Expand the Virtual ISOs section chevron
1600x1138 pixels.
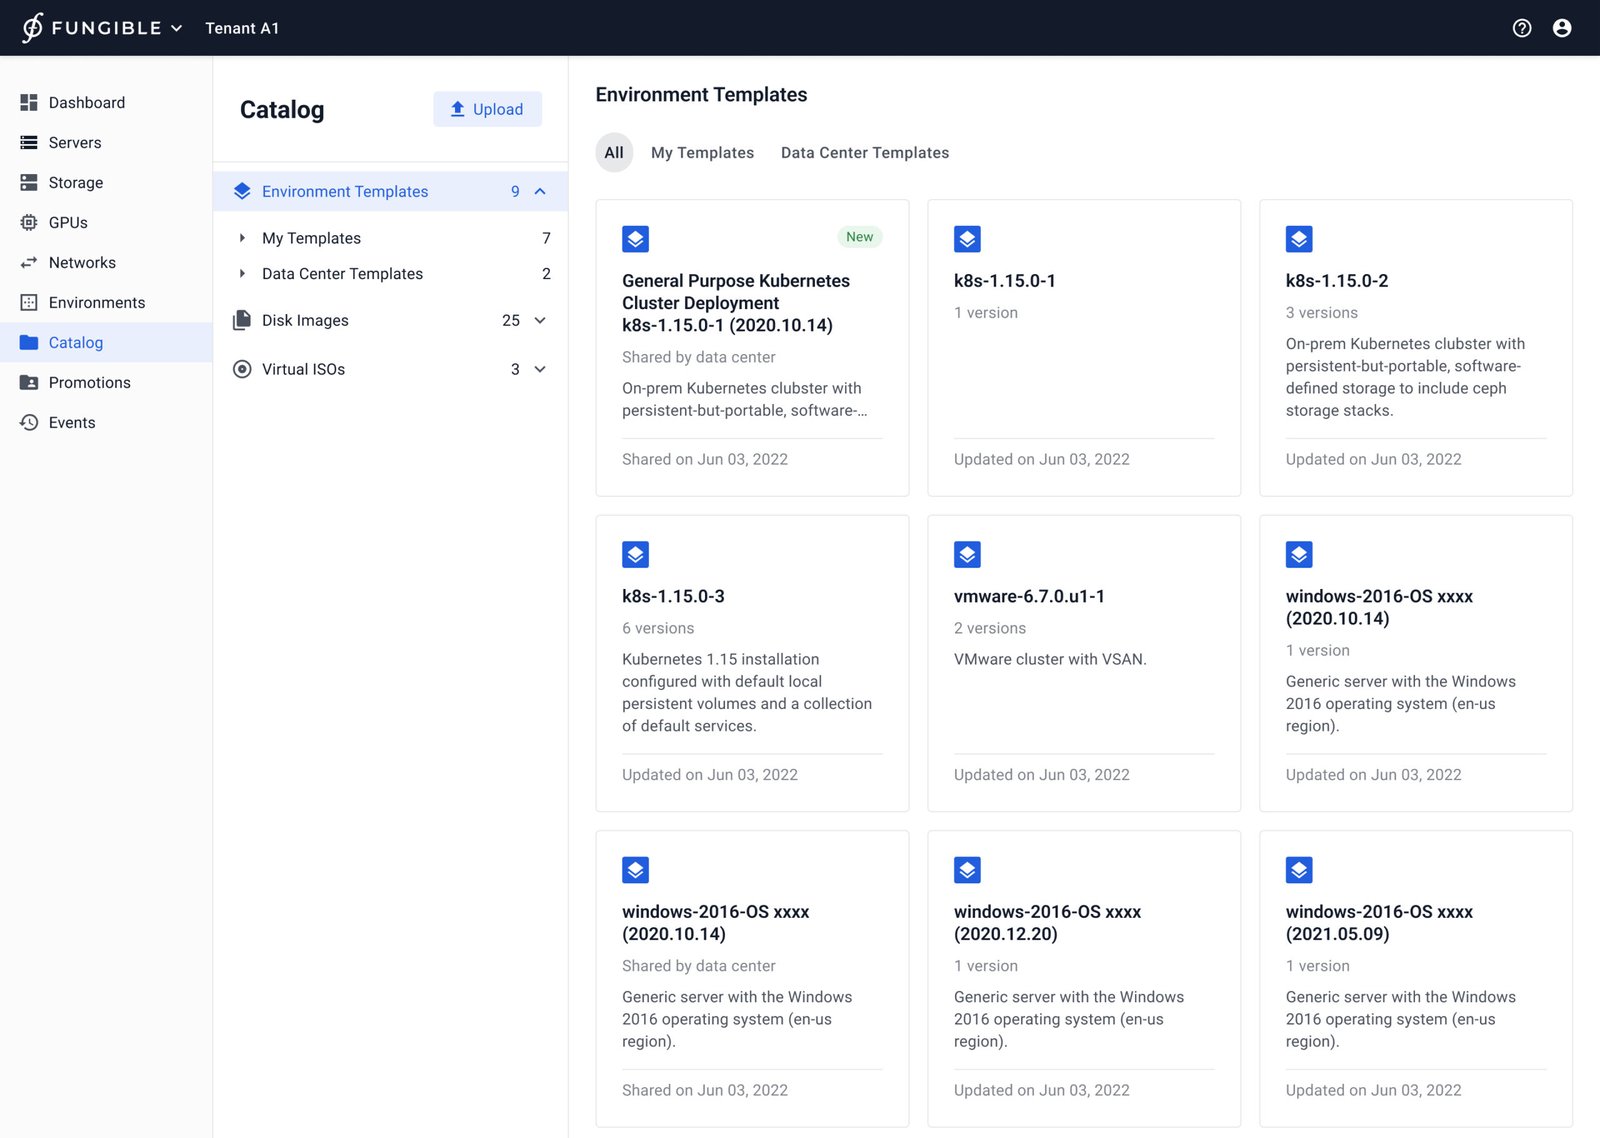tap(540, 369)
